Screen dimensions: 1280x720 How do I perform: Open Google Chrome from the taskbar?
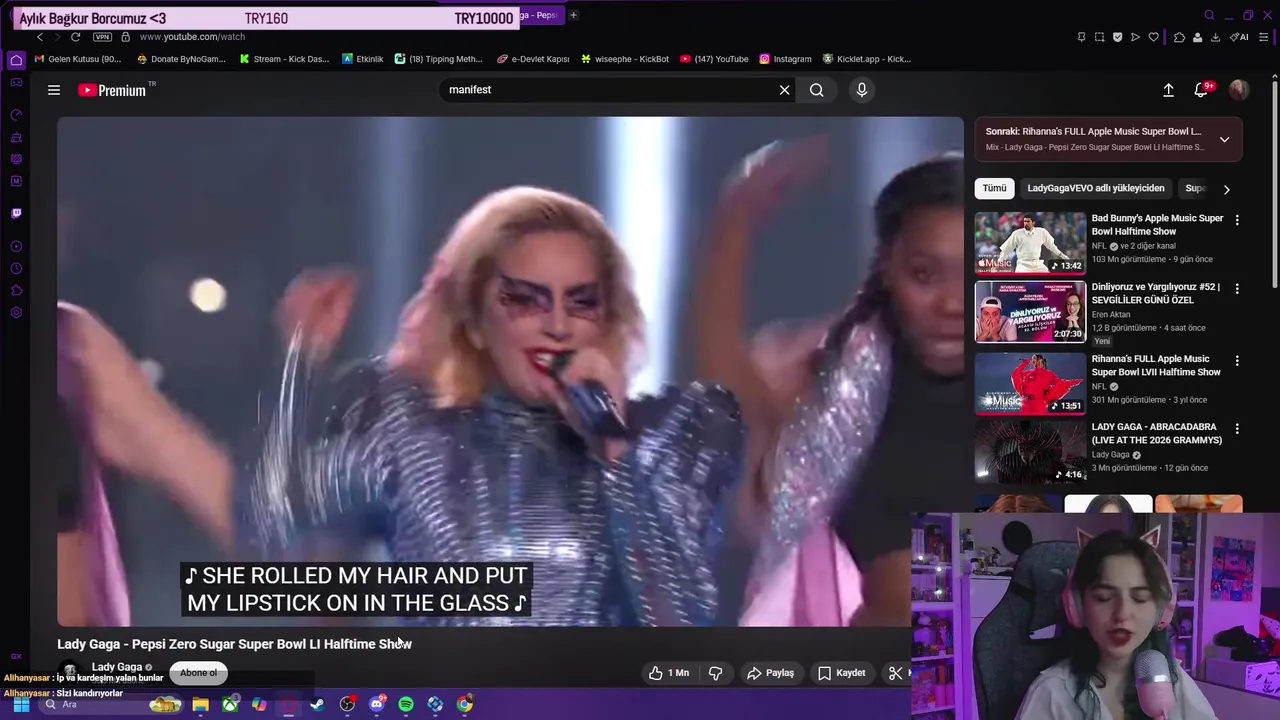point(465,704)
